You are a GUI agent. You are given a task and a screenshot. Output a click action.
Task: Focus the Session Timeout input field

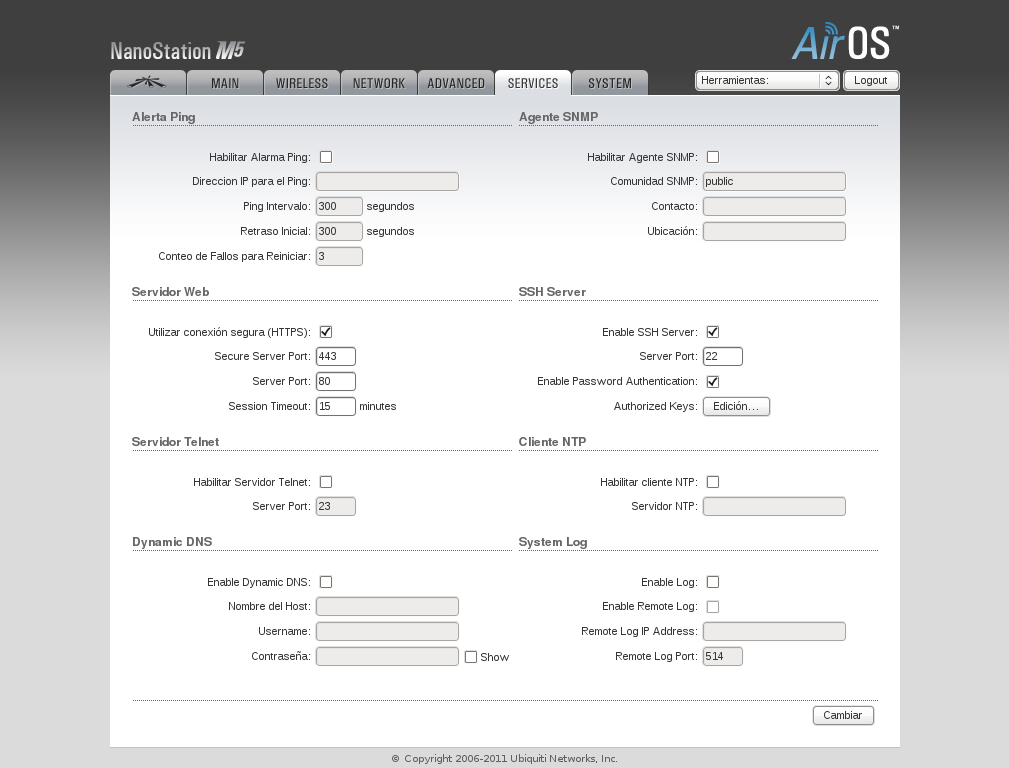point(336,407)
